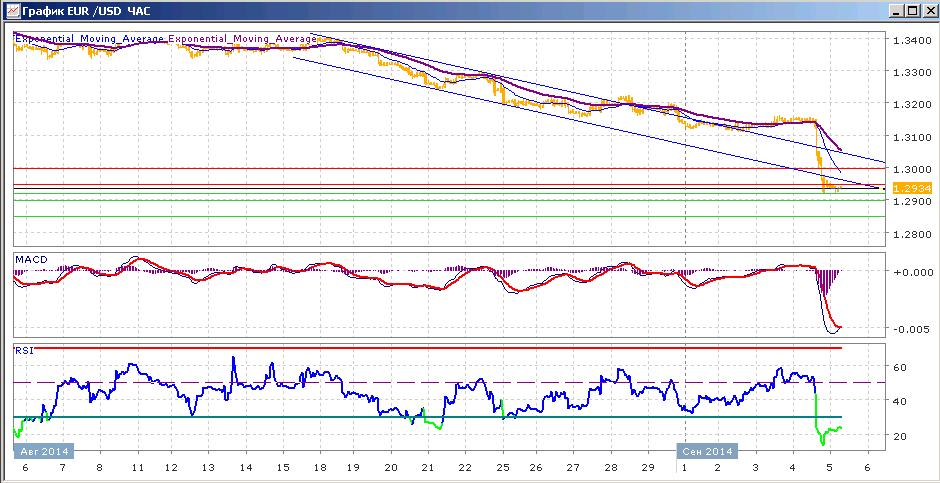Maximize the График EUR/USD window
The image size is (940, 483).
tap(912, 11)
